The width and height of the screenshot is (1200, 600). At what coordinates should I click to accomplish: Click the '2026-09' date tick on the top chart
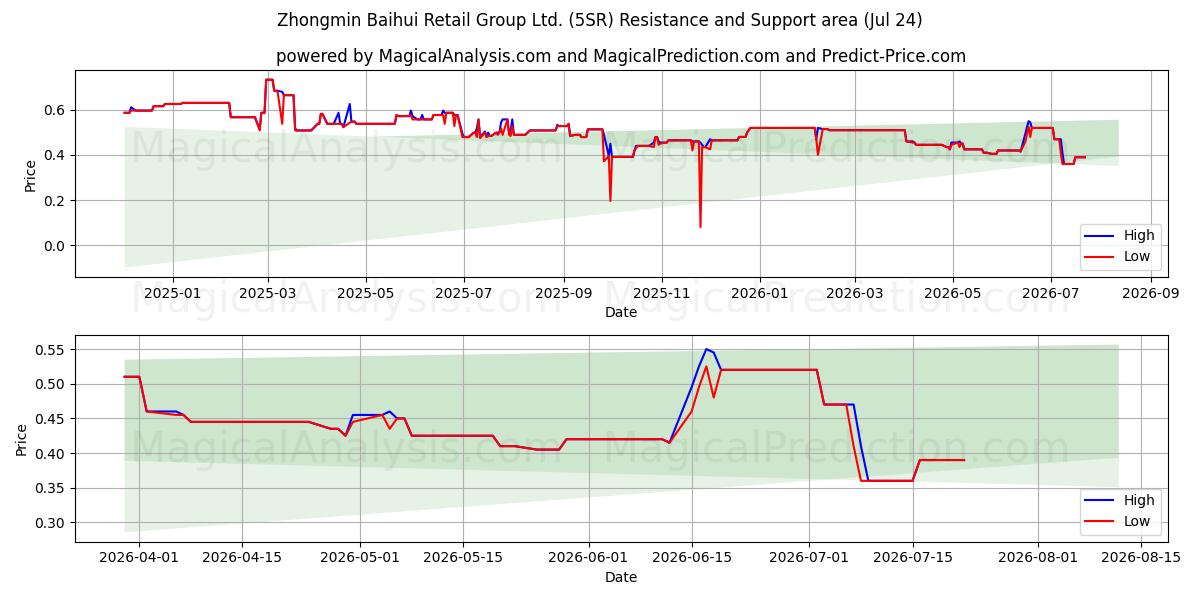tap(1150, 293)
